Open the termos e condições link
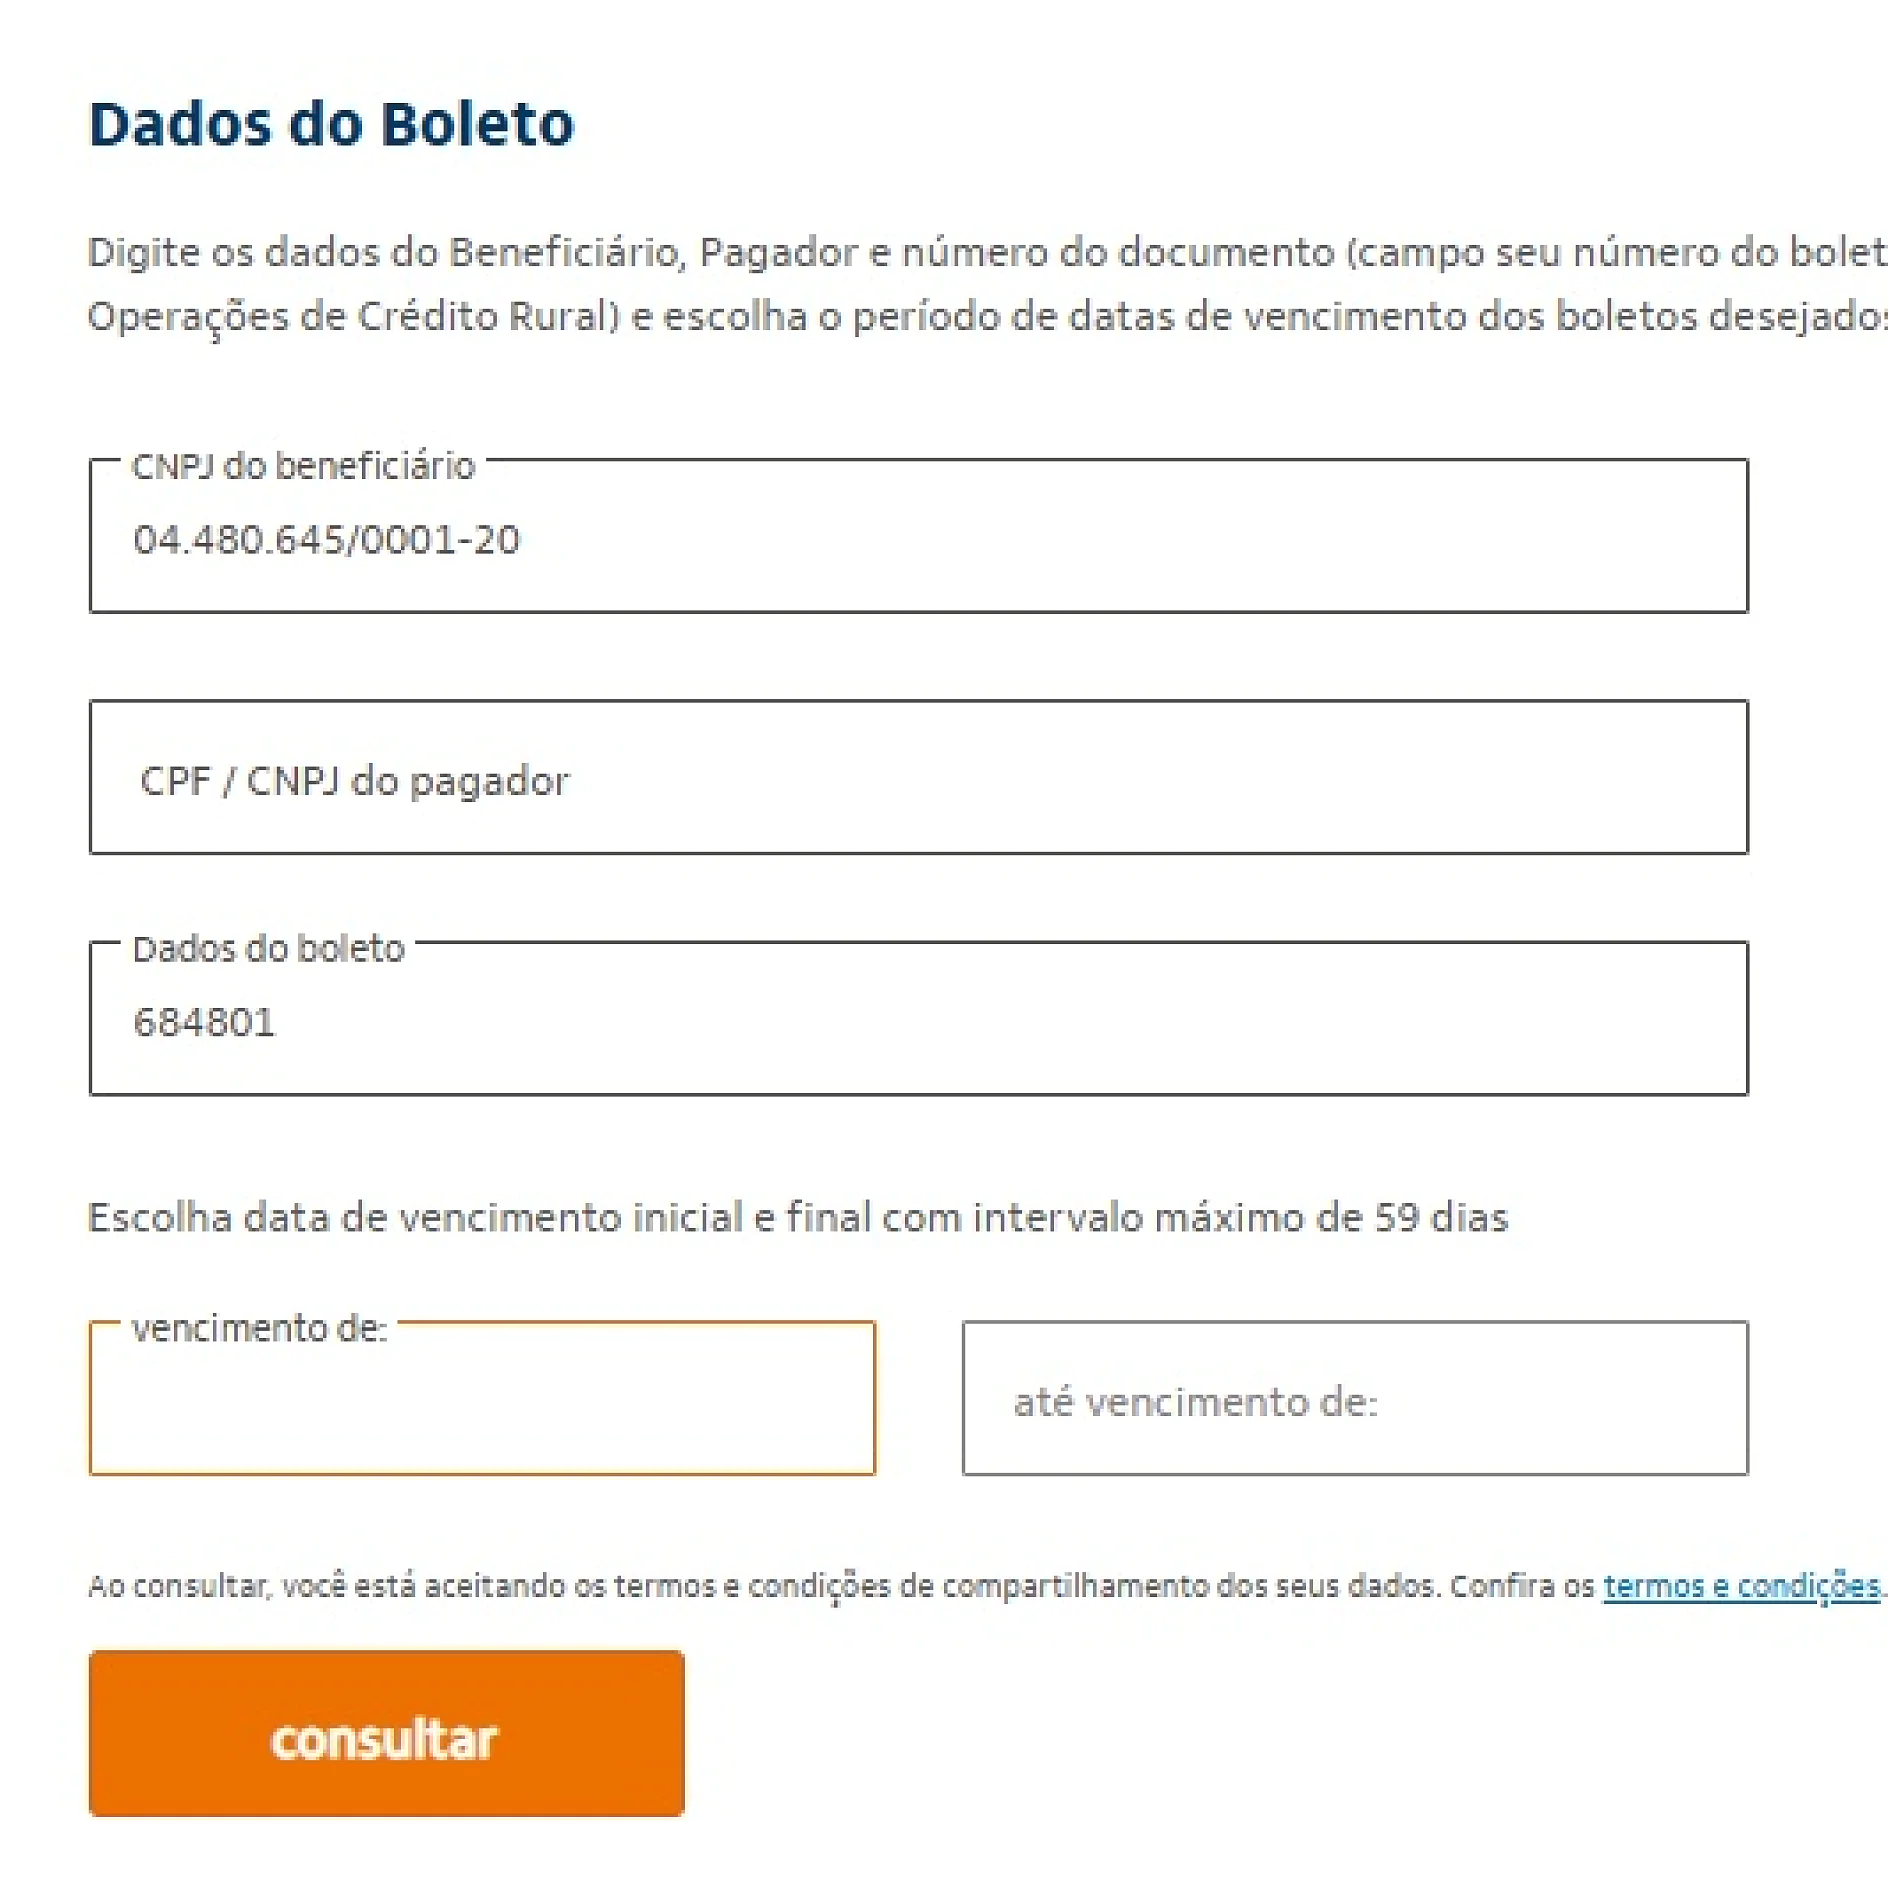 pyautogui.click(x=1740, y=1585)
